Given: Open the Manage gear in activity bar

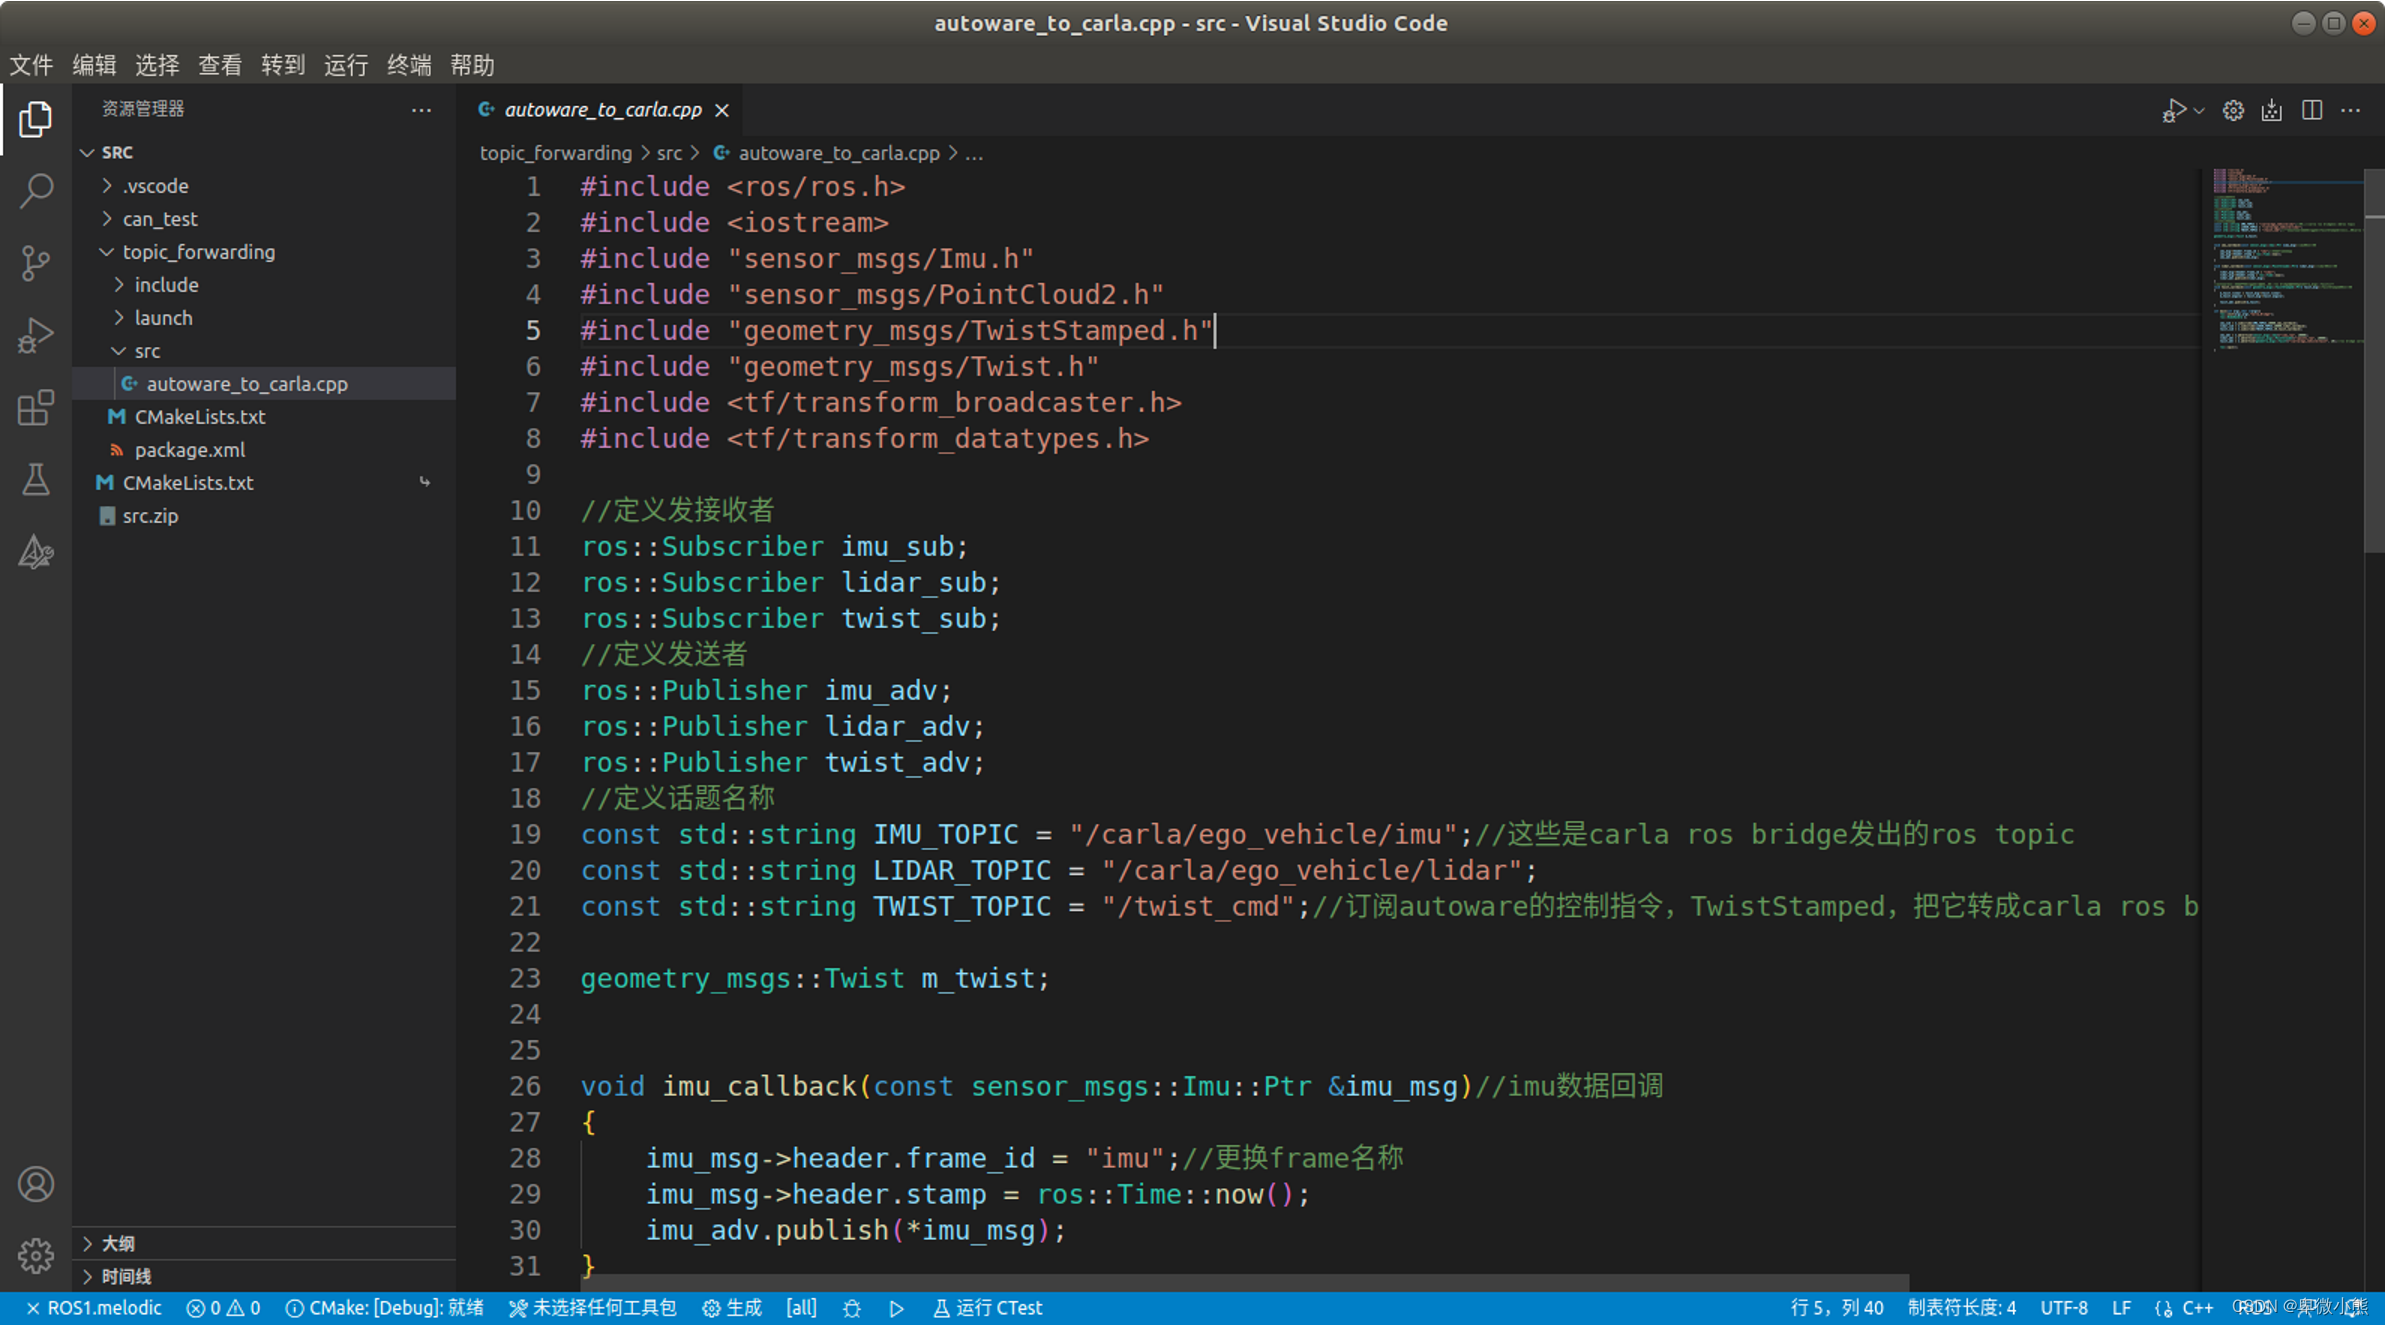Looking at the screenshot, I should [x=36, y=1255].
